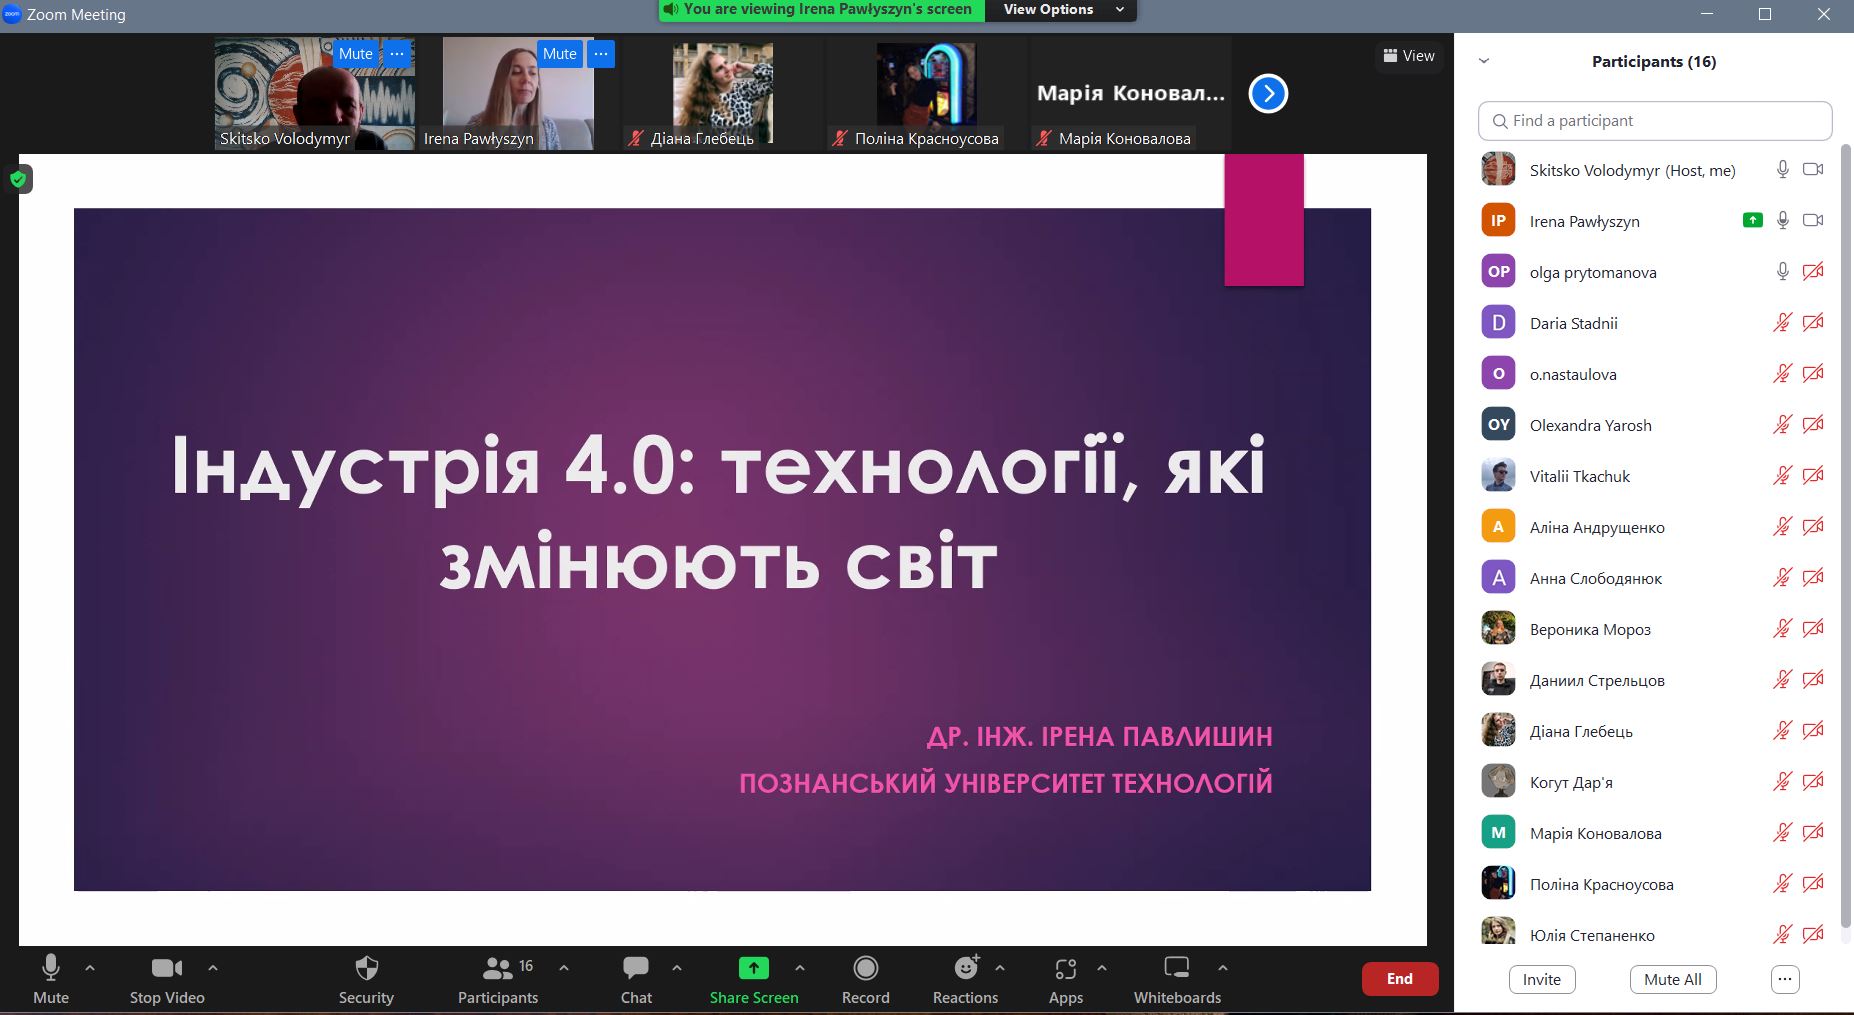The height and width of the screenshot is (1015, 1854).
Task: Collapse the Participants panel chevron
Action: click(x=1484, y=61)
